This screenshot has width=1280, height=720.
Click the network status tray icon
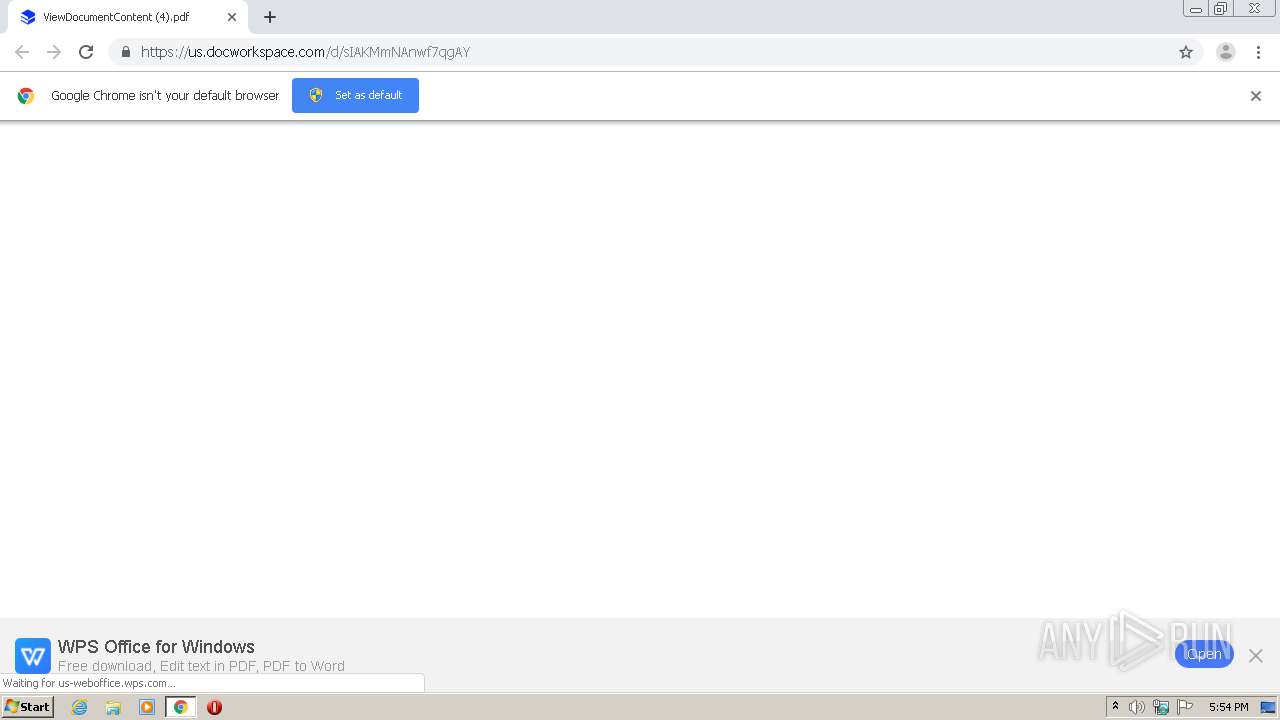tap(1161, 707)
